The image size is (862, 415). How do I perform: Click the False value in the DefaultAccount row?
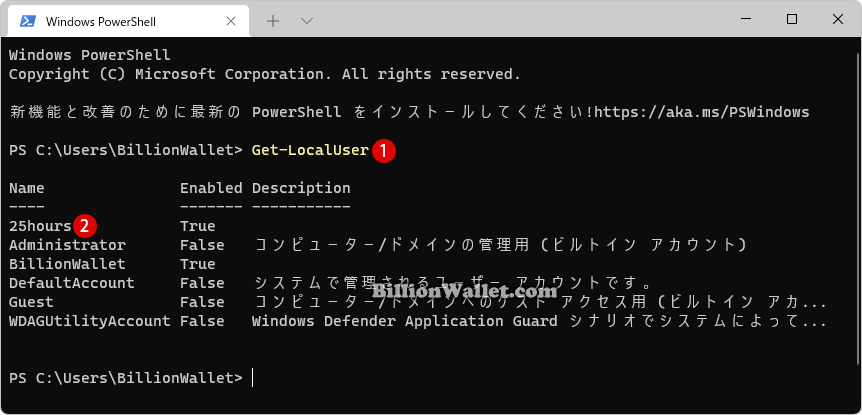tap(202, 283)
